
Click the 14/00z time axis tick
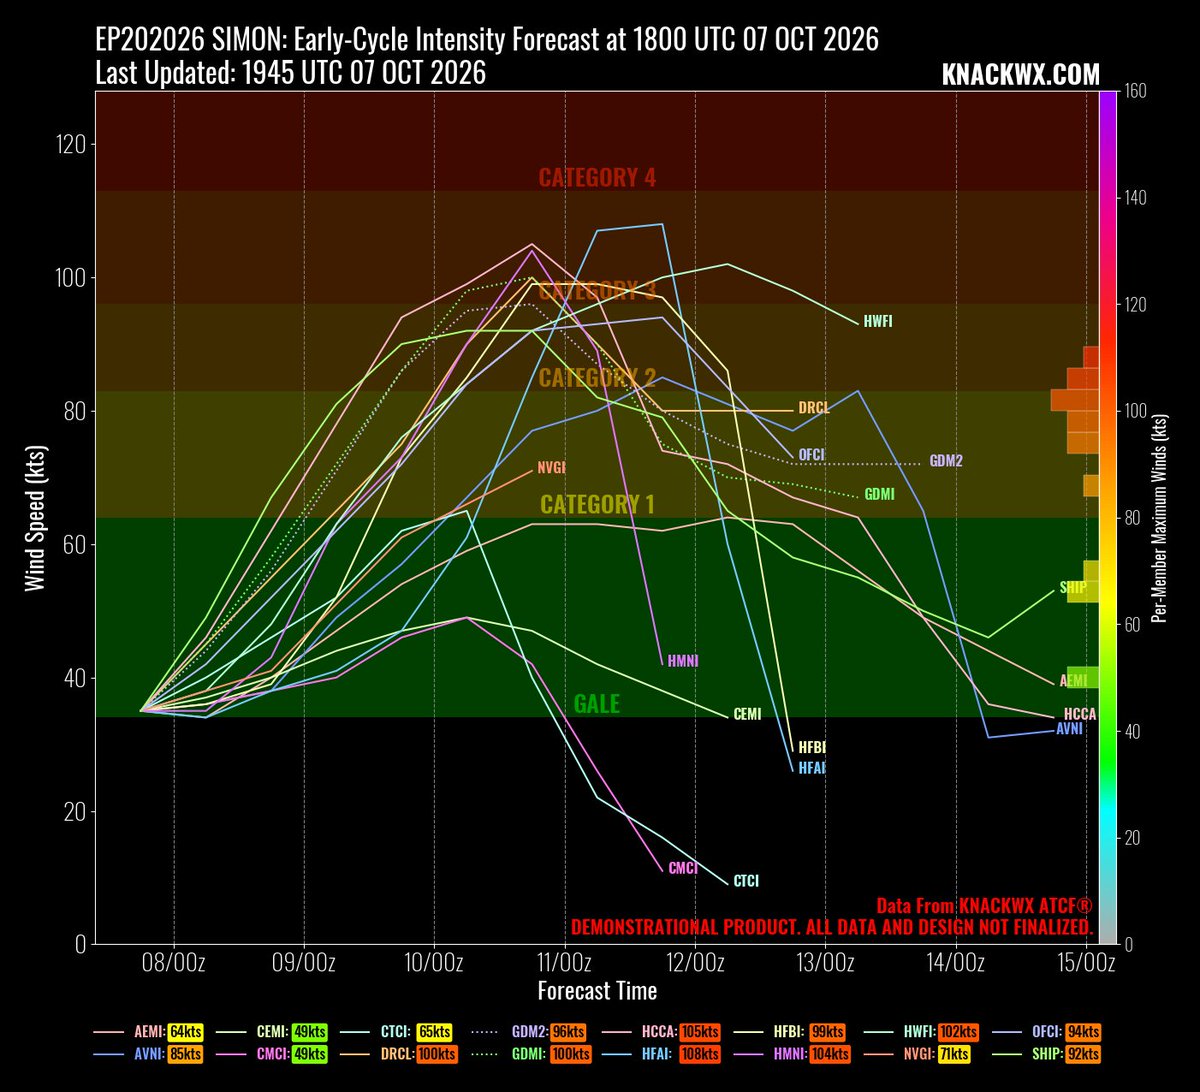coord(956,963)
